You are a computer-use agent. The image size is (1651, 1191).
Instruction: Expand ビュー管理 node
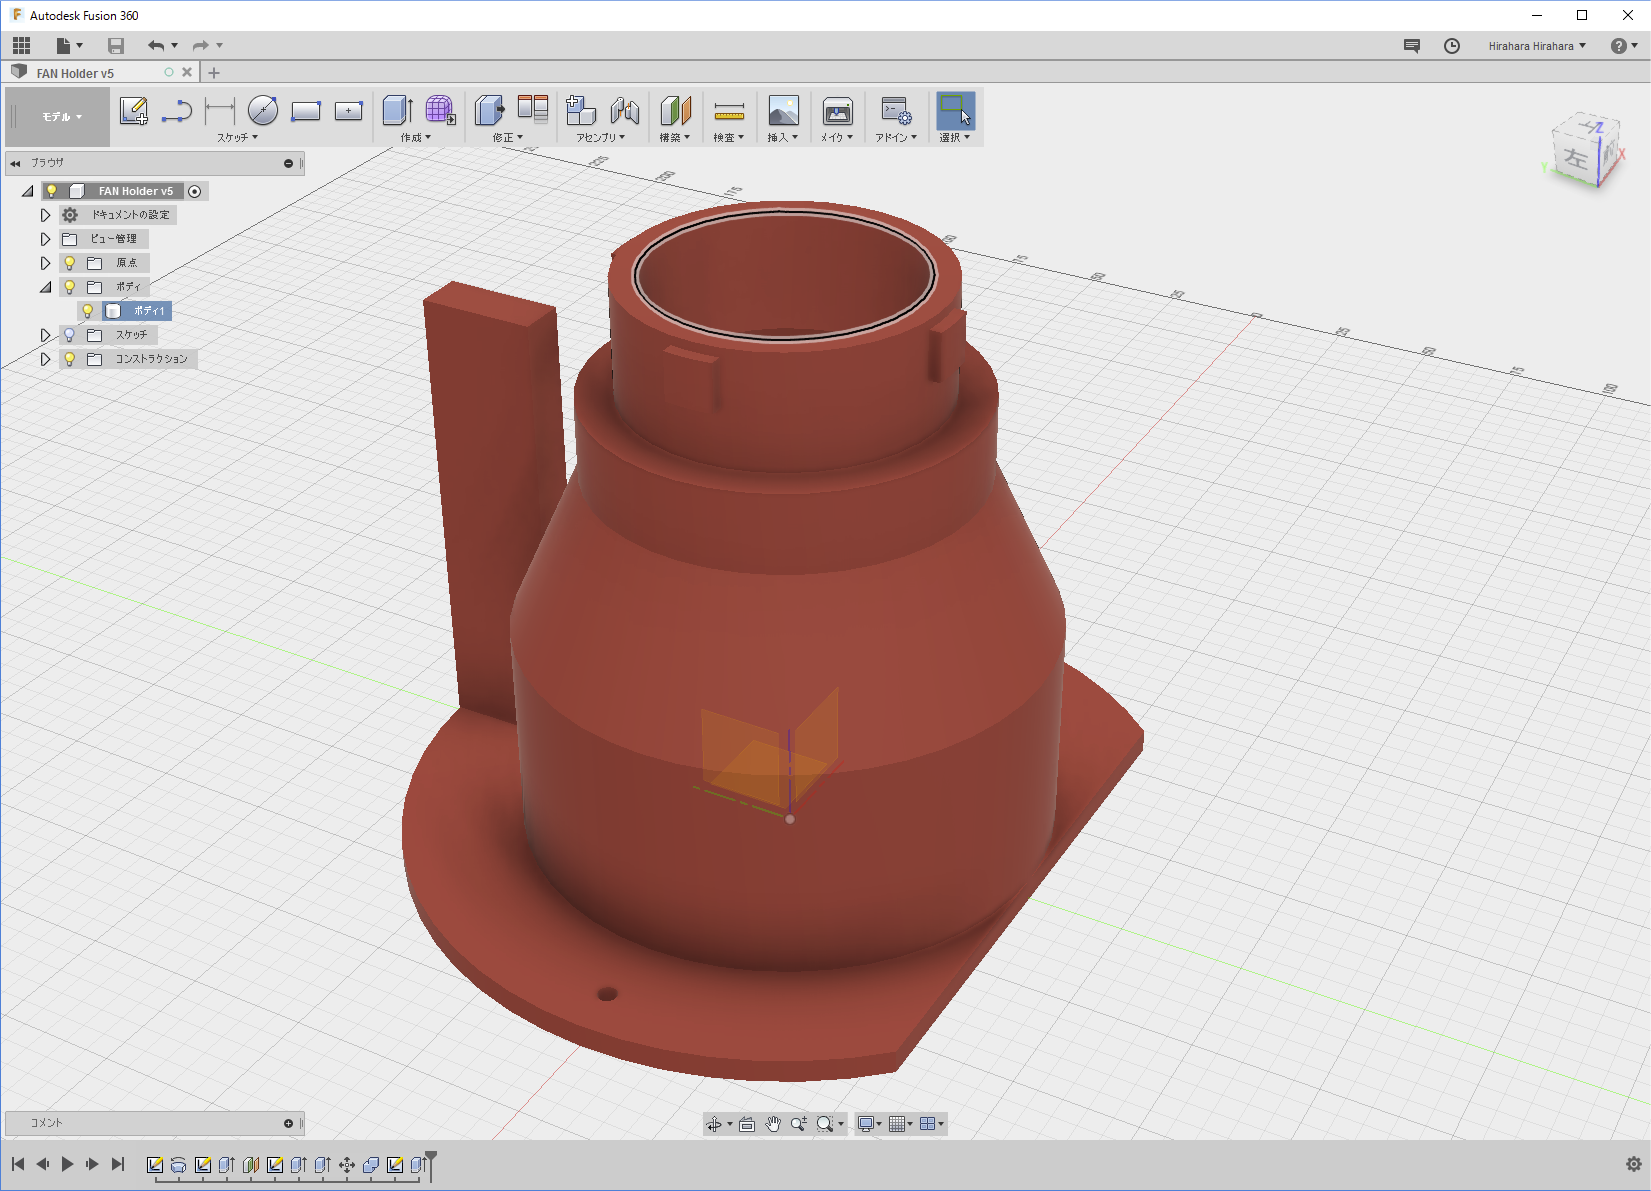pyautogui.click(x=45, y=239)
